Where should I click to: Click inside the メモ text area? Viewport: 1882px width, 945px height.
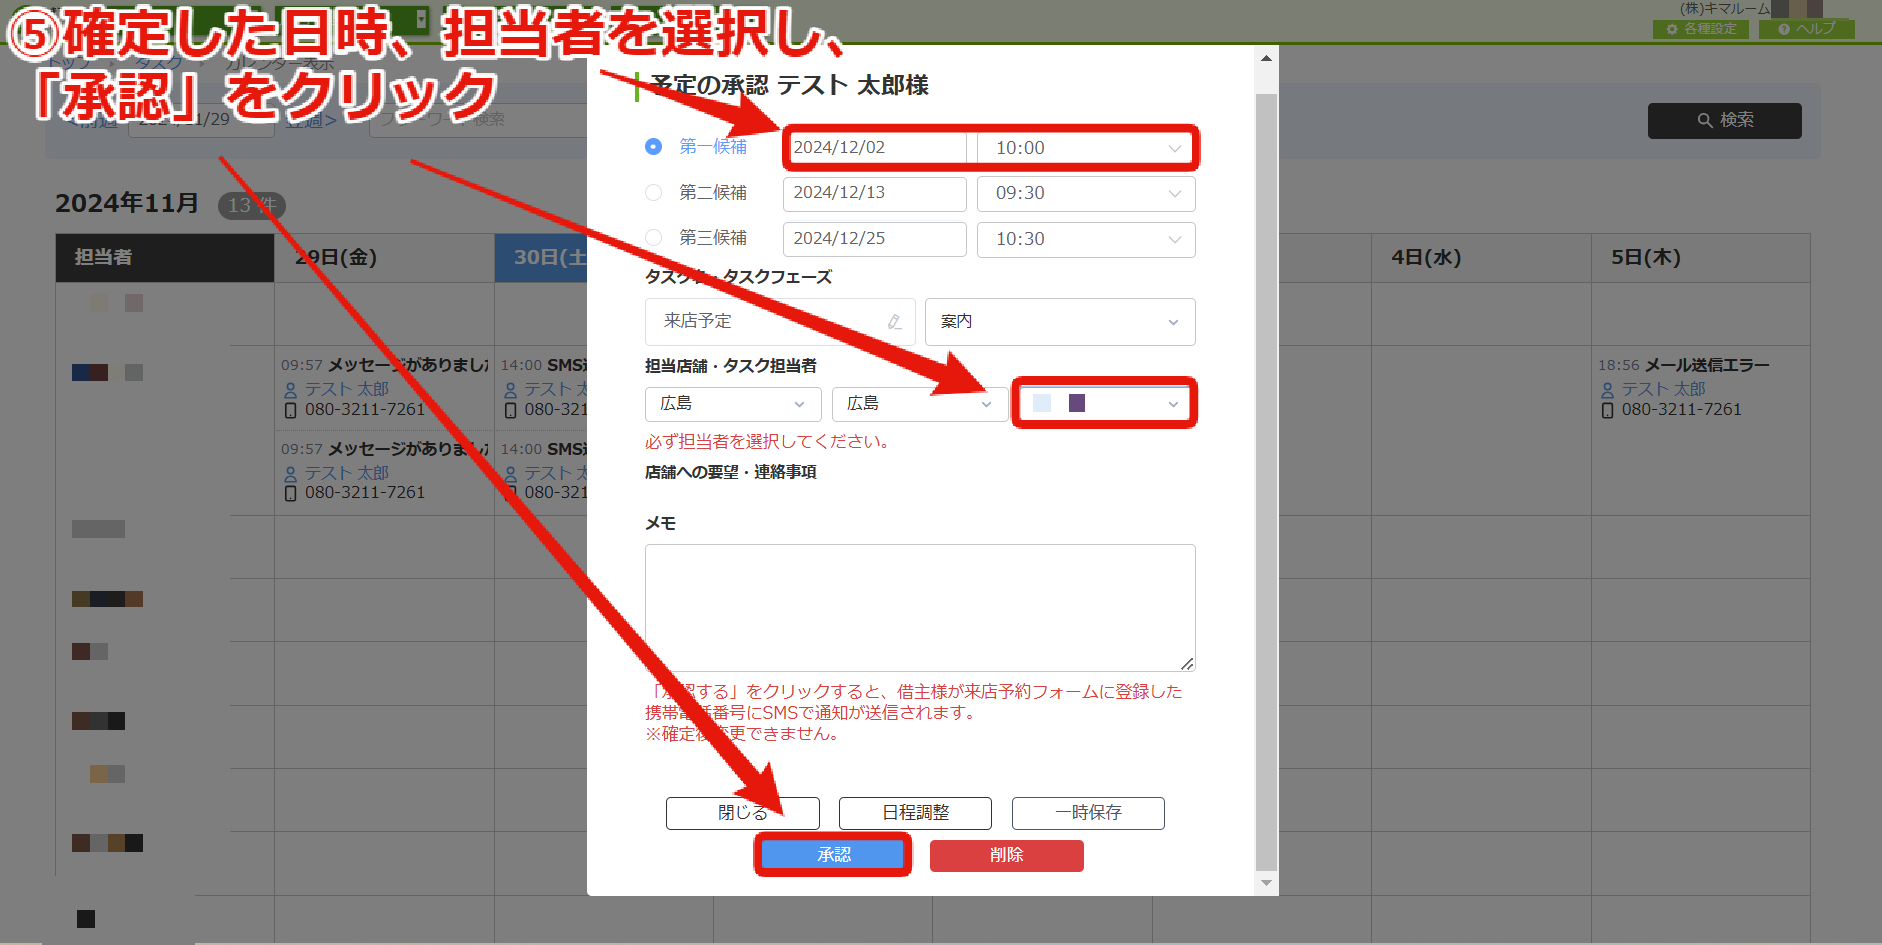pos(920,608)
